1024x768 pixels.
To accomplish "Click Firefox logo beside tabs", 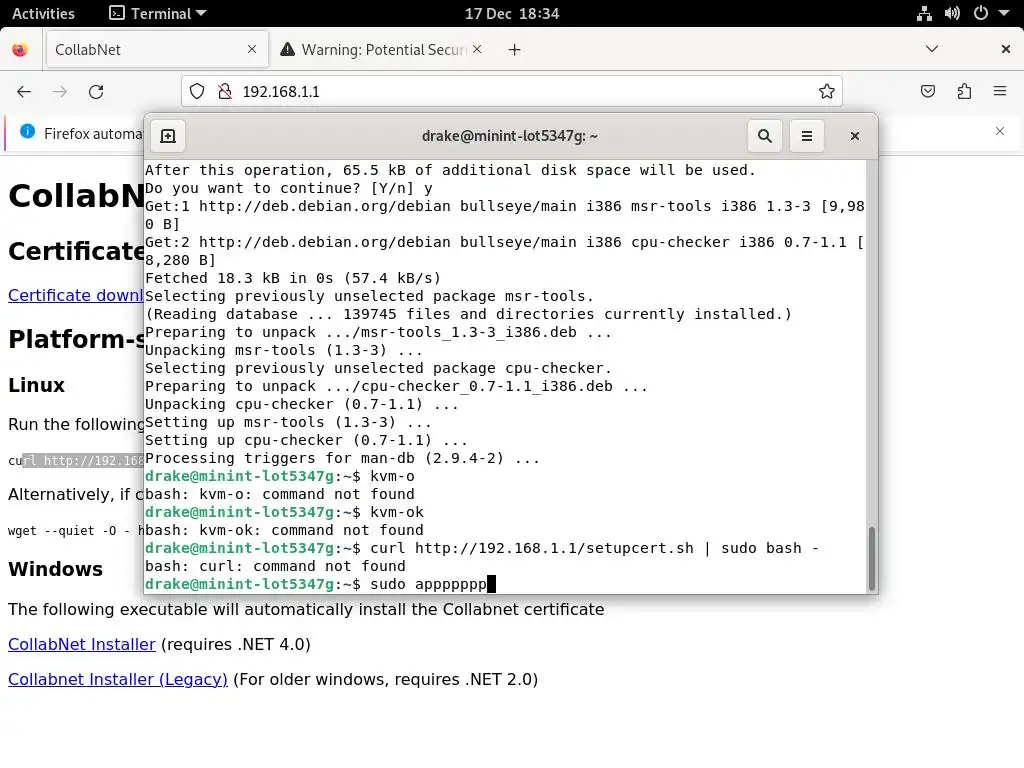I will 20,50.
